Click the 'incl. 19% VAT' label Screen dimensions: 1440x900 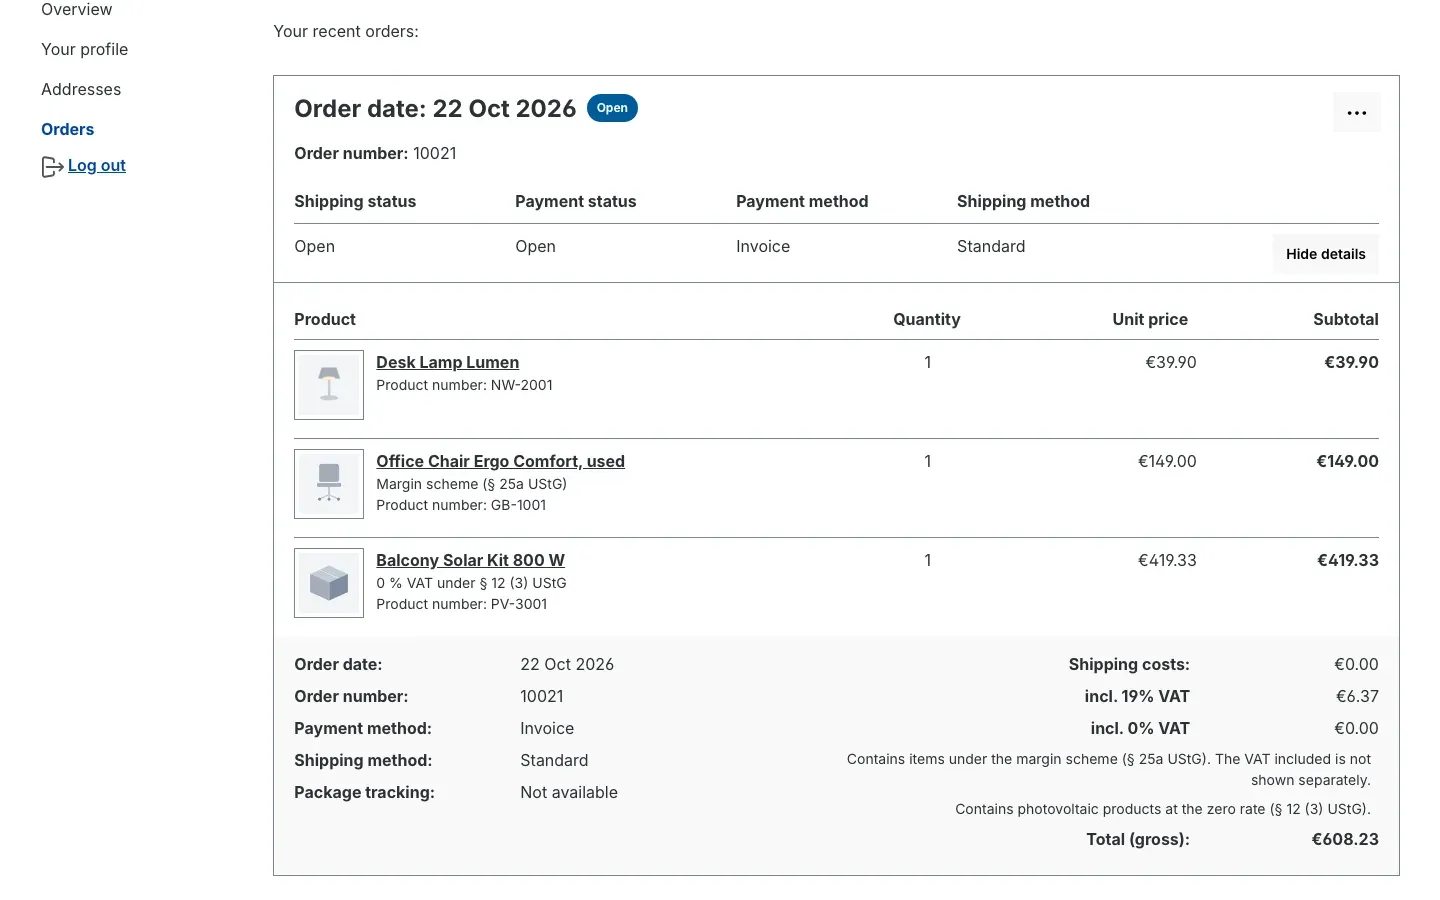point(1137,697)
